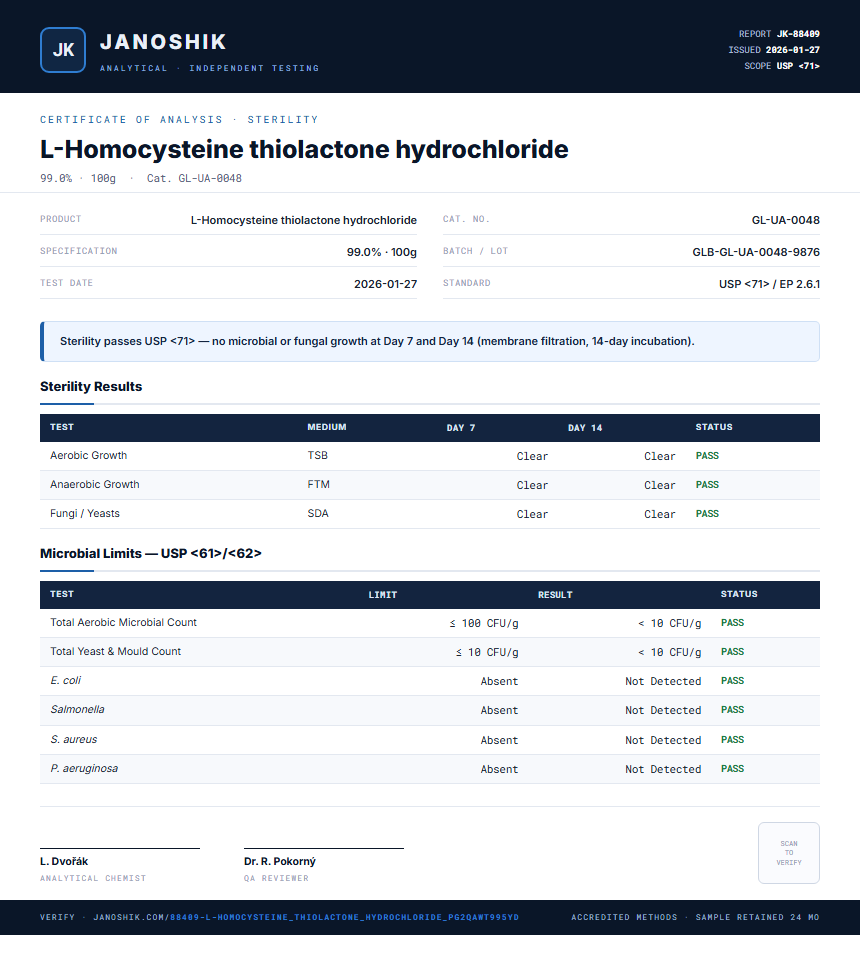Click PASS status for Total Yeast & Mould

732,652
